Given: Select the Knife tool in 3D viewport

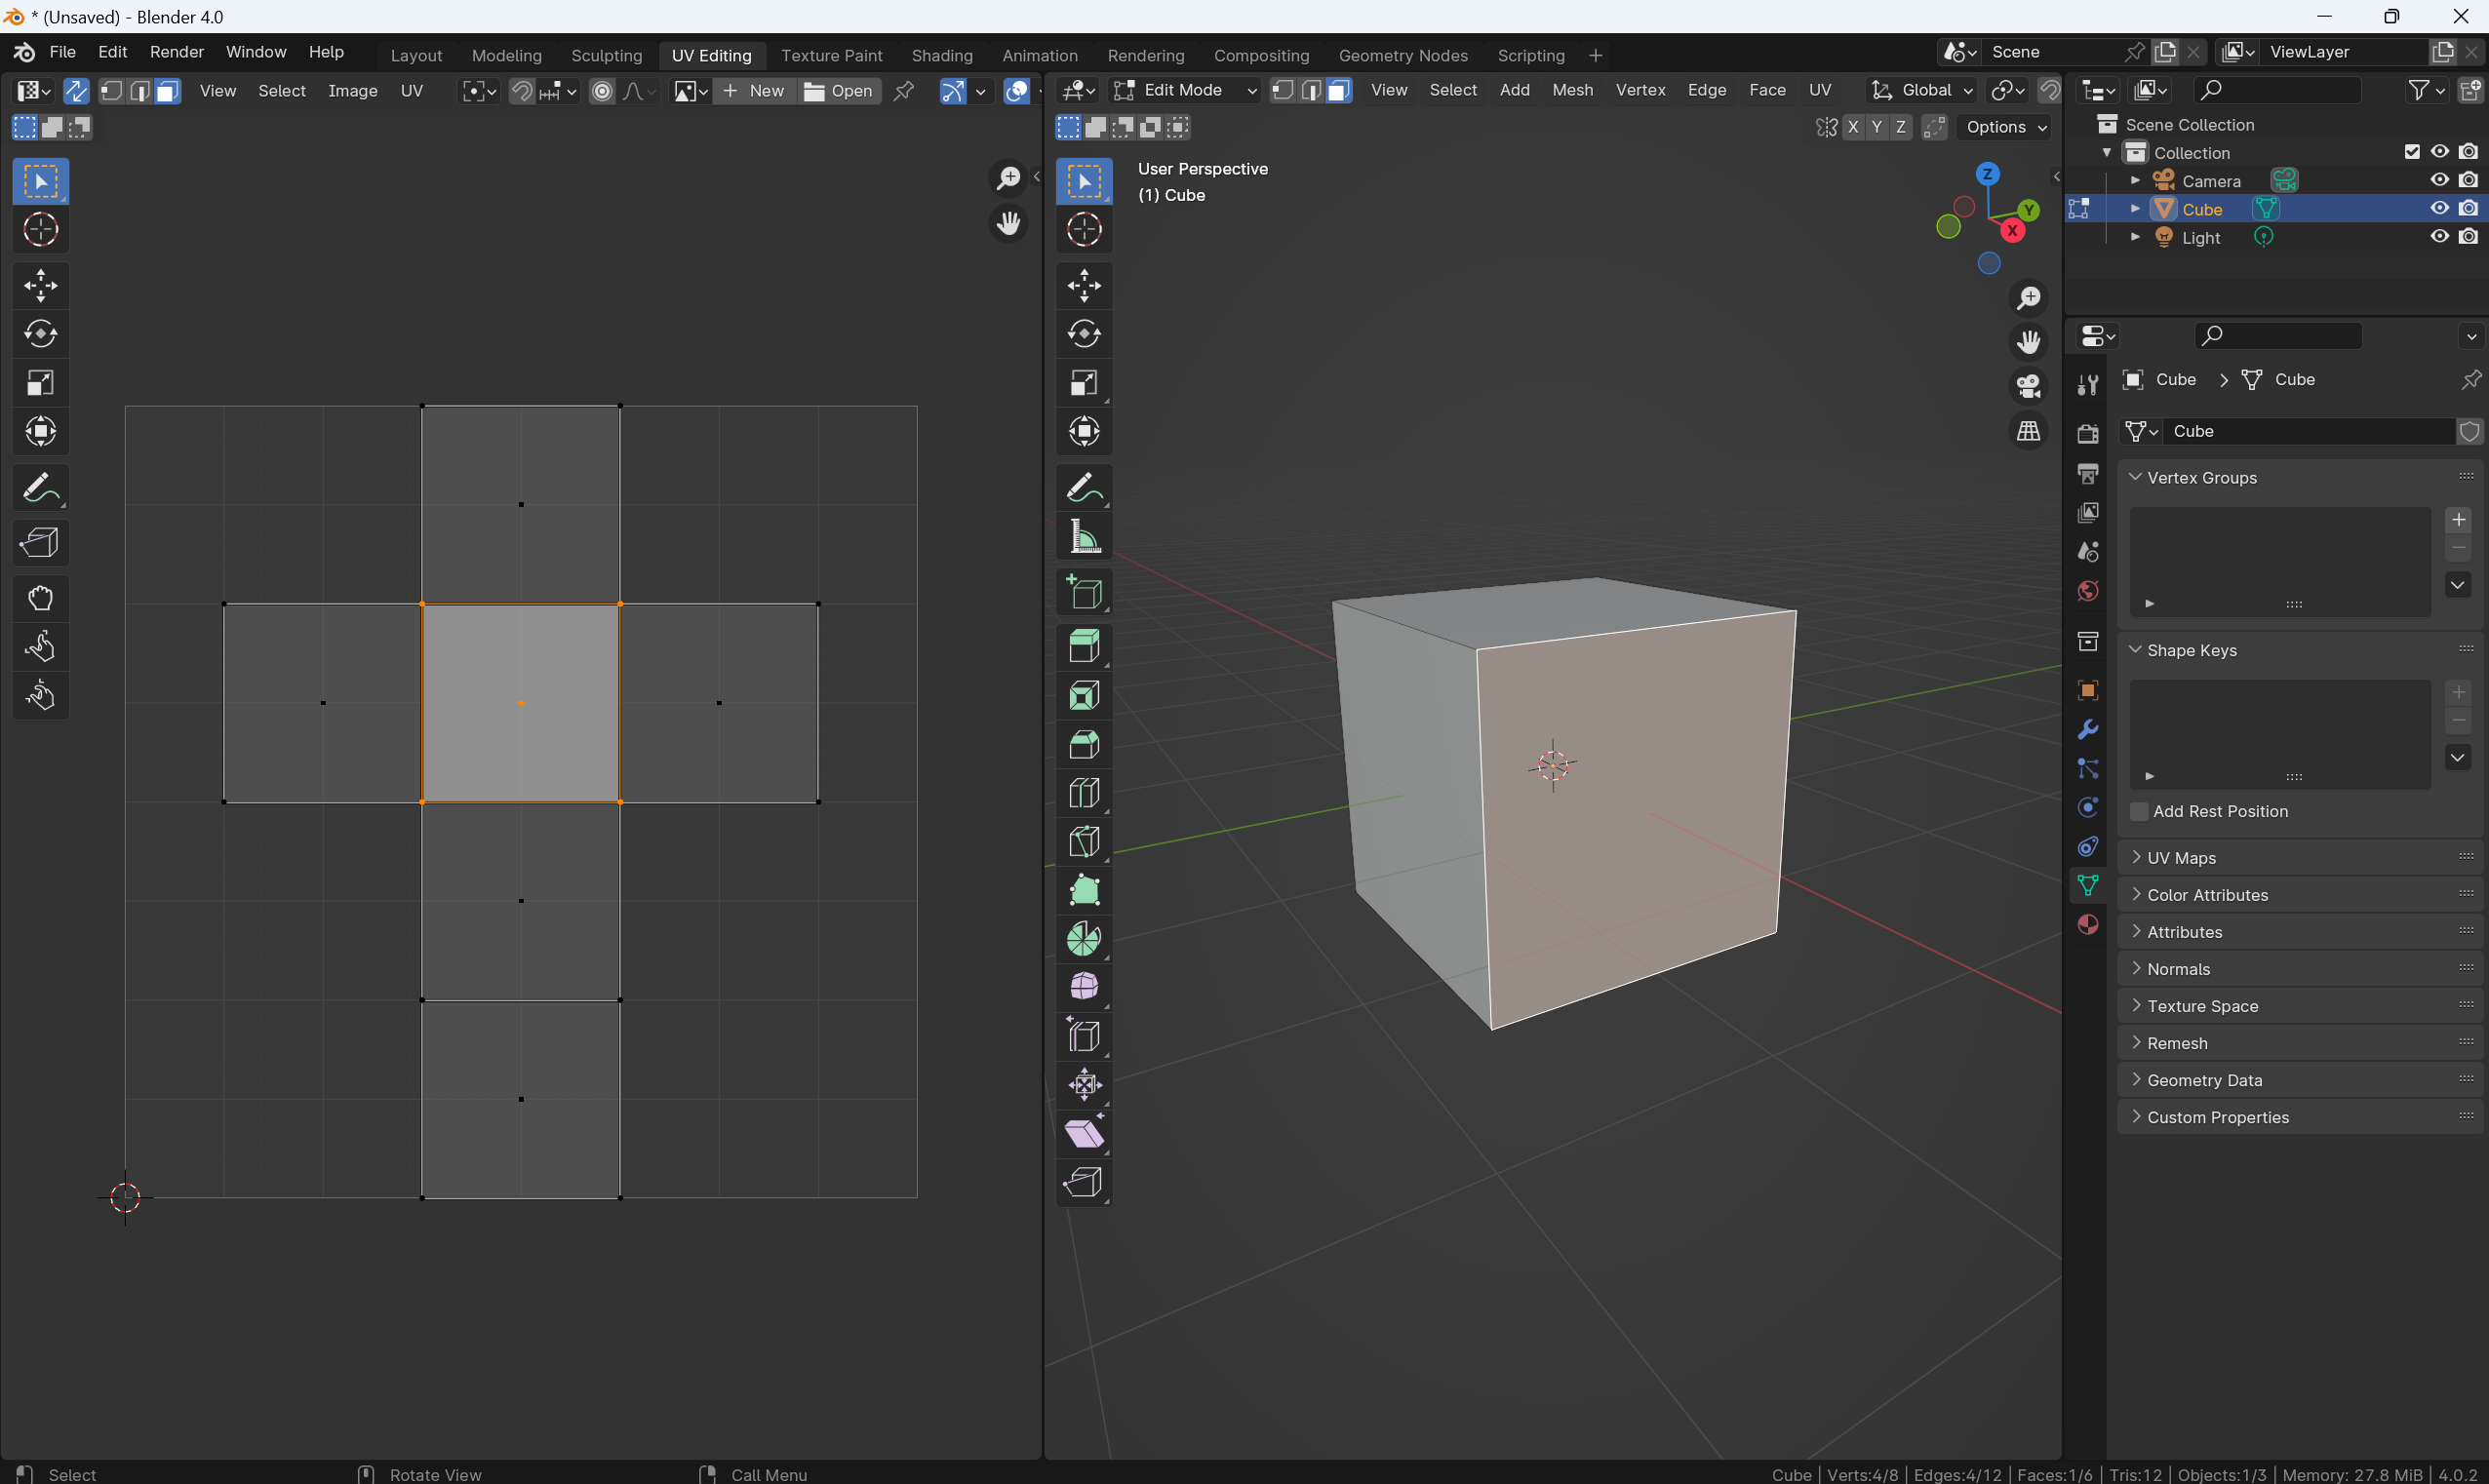Looking at the screenshot, I should point(1084,842).
